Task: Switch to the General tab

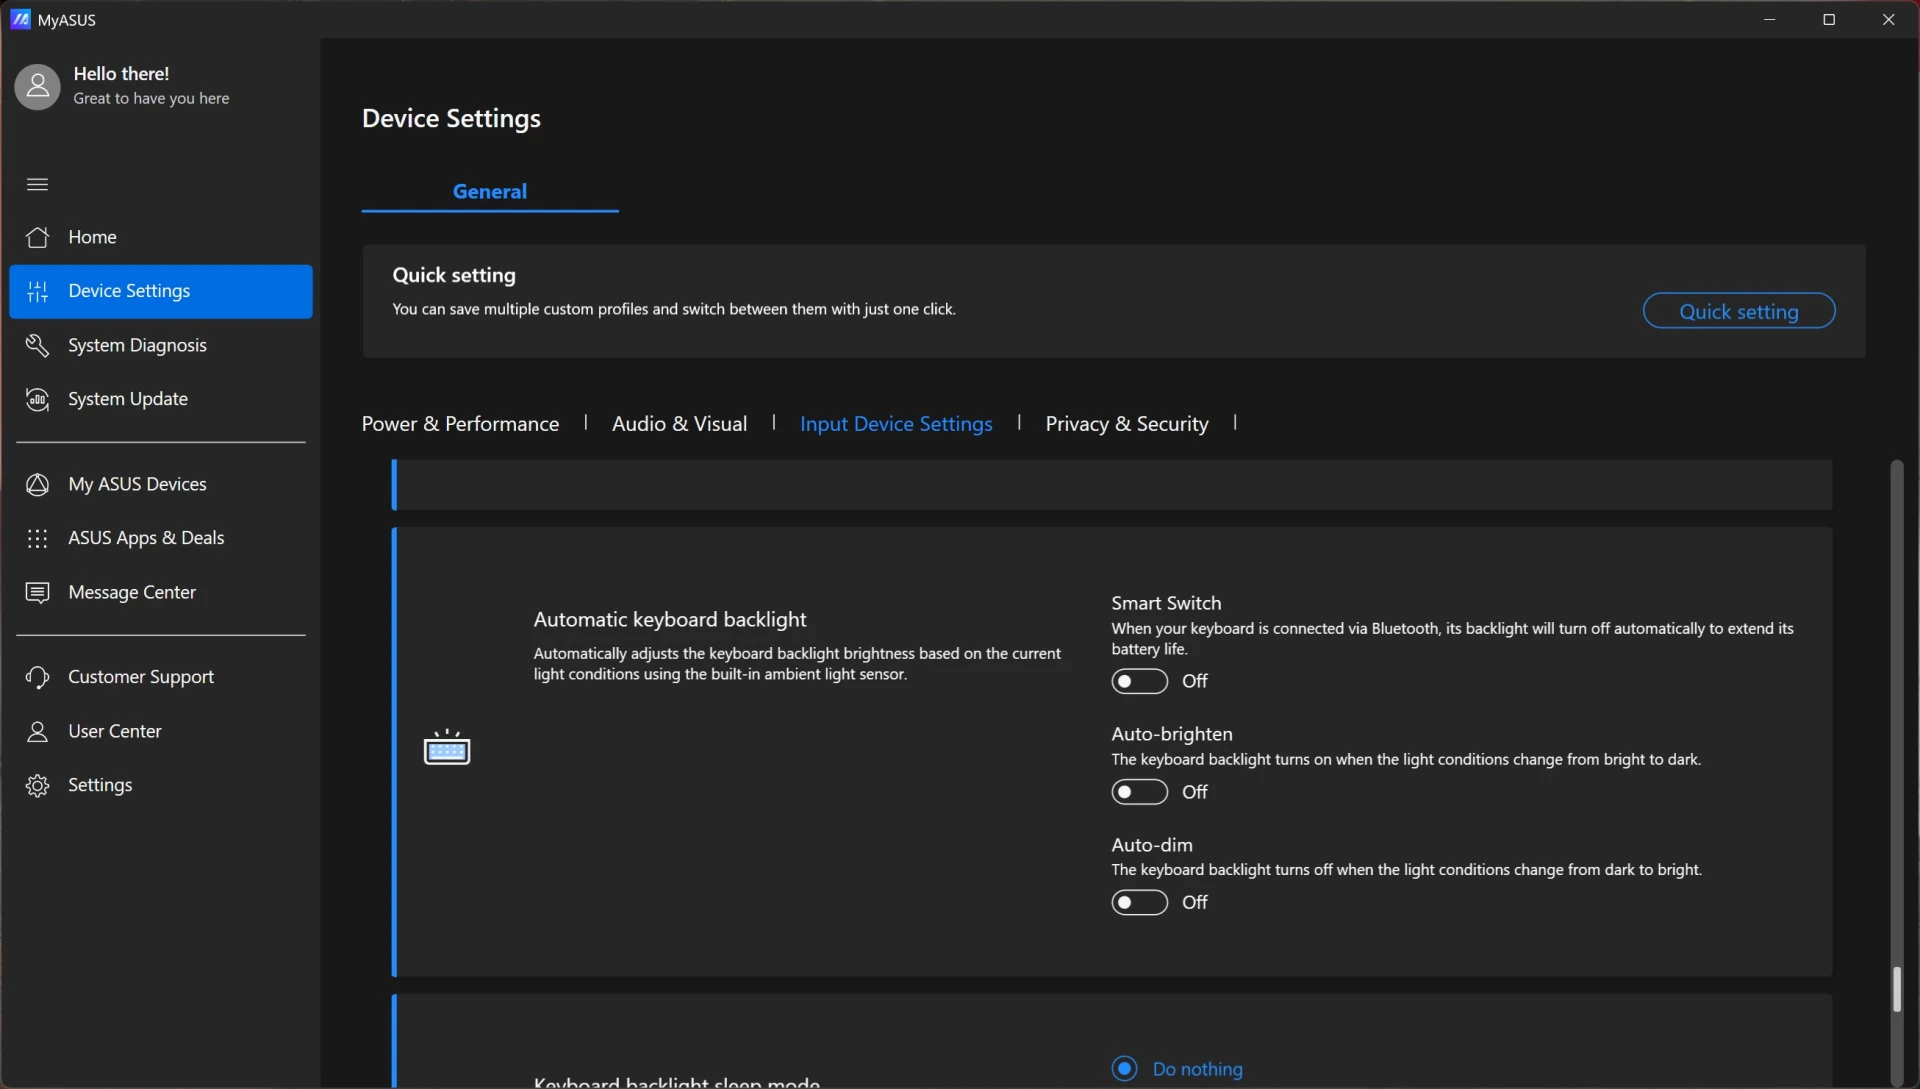Action: [x=490, y=191]
